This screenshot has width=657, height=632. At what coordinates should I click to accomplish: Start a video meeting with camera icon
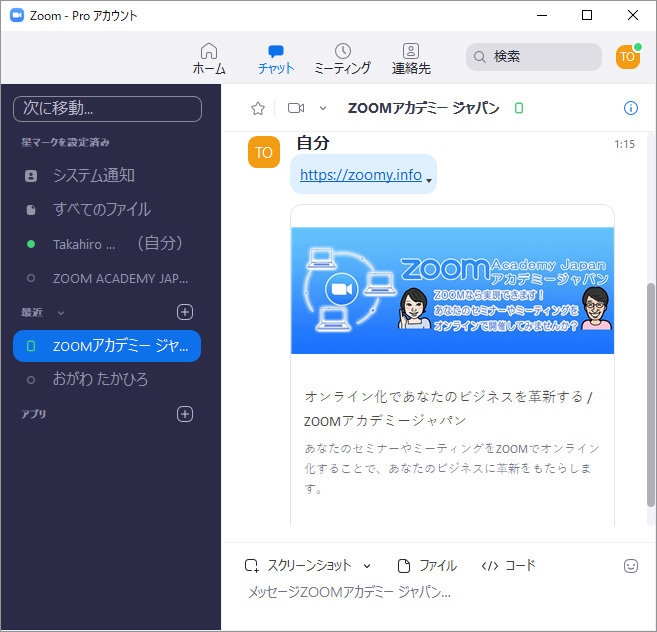pos(295,108)
